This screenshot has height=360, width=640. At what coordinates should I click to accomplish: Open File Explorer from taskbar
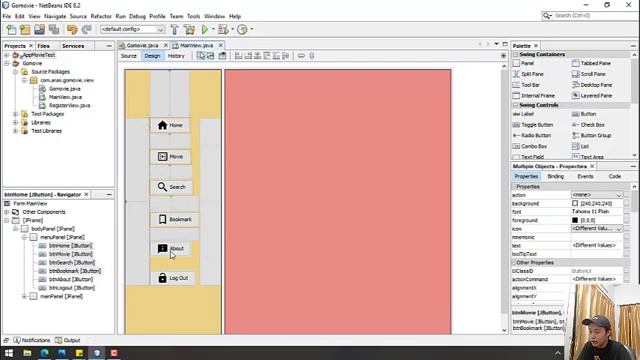[27, 353]
